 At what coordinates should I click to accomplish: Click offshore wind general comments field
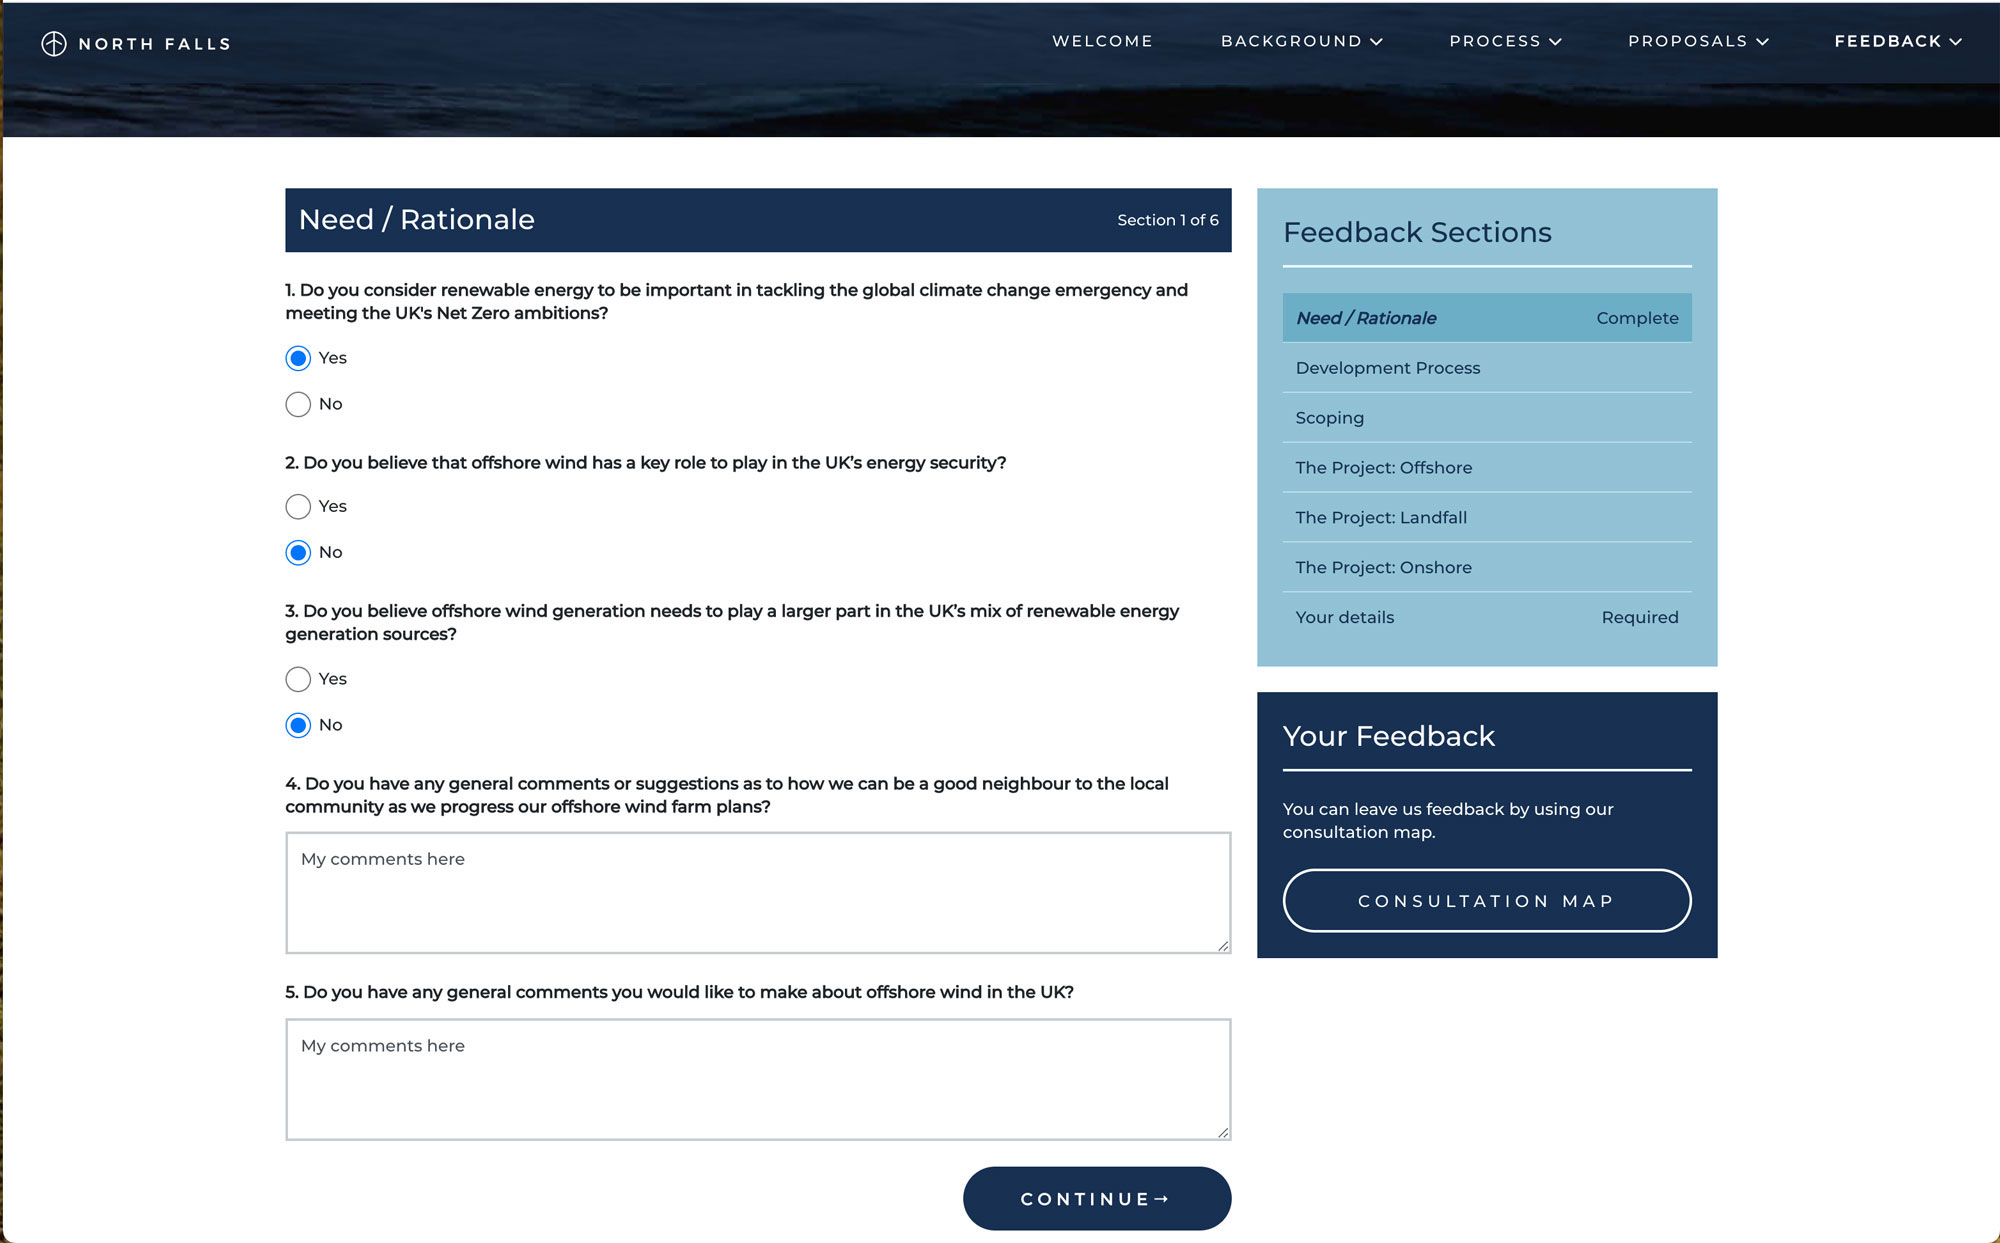pyautogui.click(x=757, y=1078)
